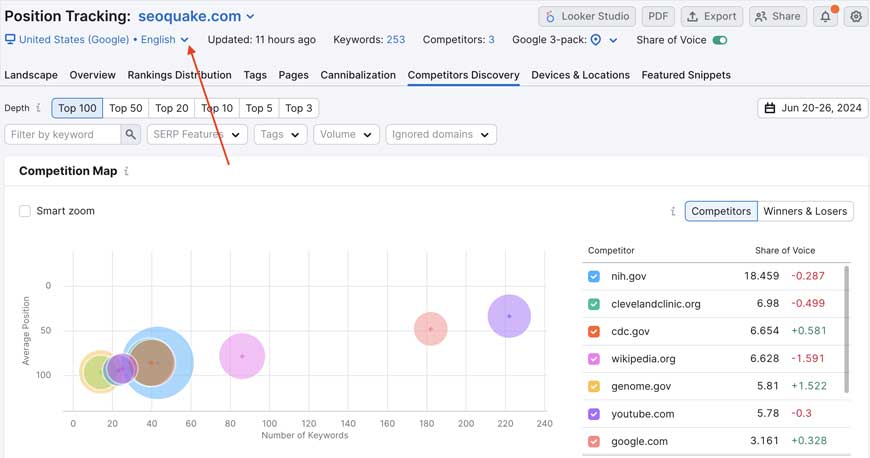
Task: Click the Competitors count 3 link
Action: click(x=492, y=40)
